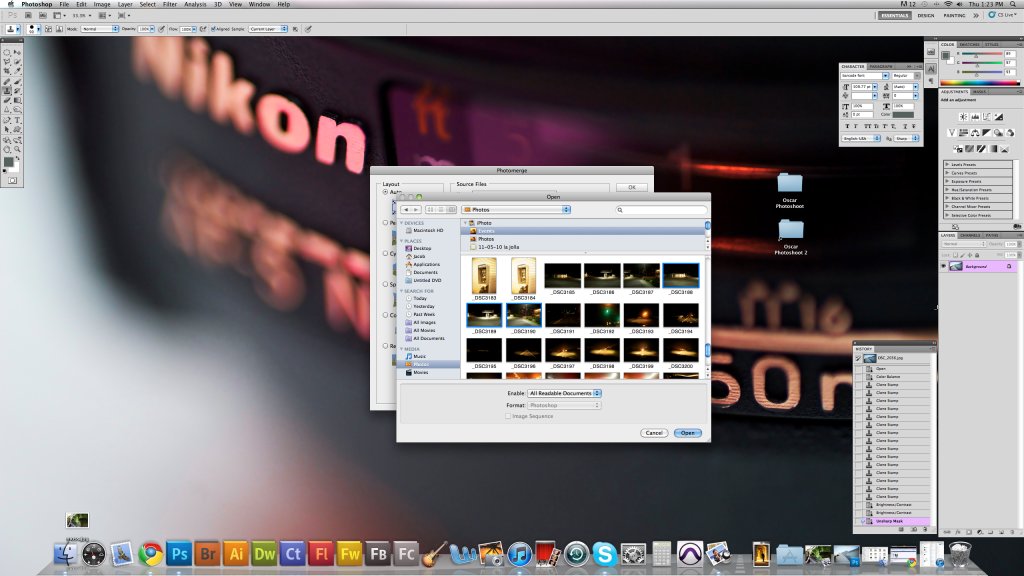Open Time Machine in the Dock
Image resolution: width=1024 pixels, height=576 pixels.
coord(577,554)
